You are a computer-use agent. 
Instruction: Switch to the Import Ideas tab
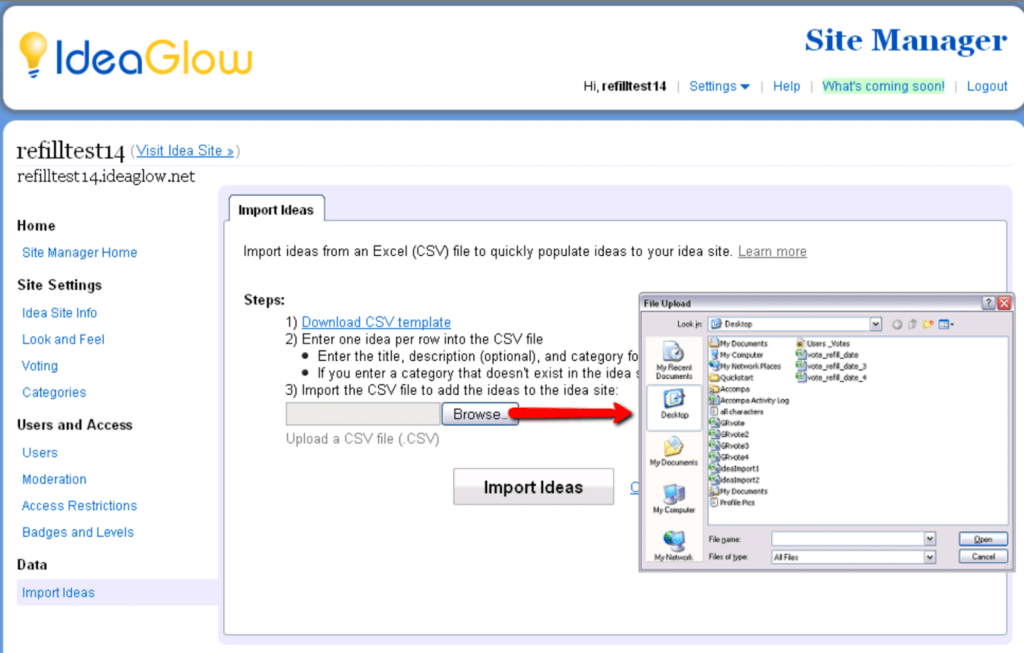pyautogui.click(x=276, y=210)
